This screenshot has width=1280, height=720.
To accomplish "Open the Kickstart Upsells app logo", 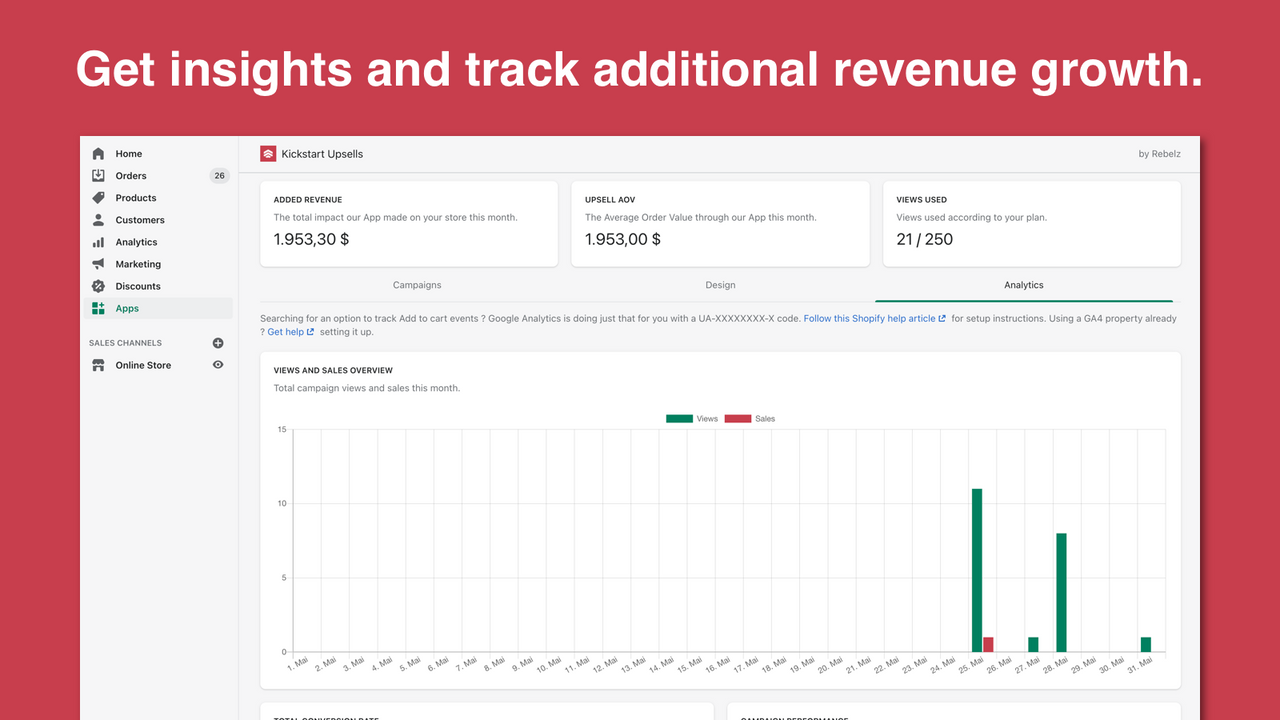I will coord(268,153).
